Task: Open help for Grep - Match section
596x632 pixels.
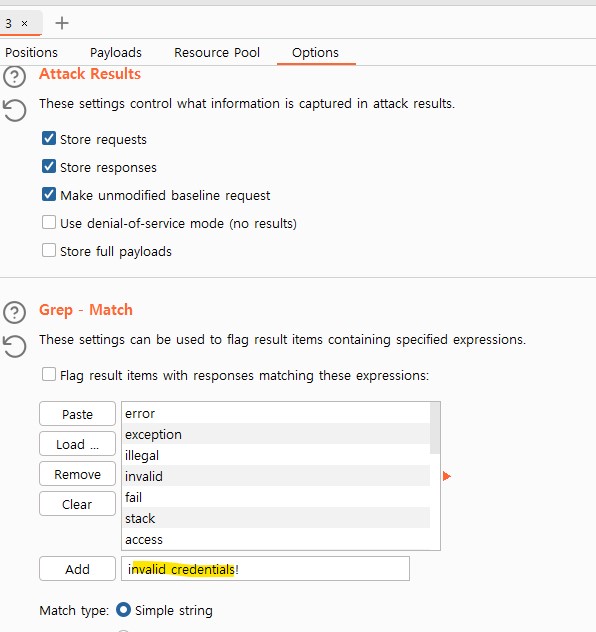Action: tap(15, 312)
